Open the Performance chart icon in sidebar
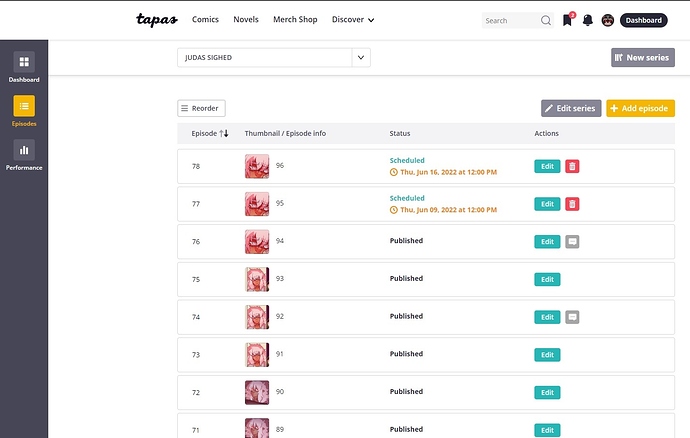690x438 pixels. coord(24,150)
